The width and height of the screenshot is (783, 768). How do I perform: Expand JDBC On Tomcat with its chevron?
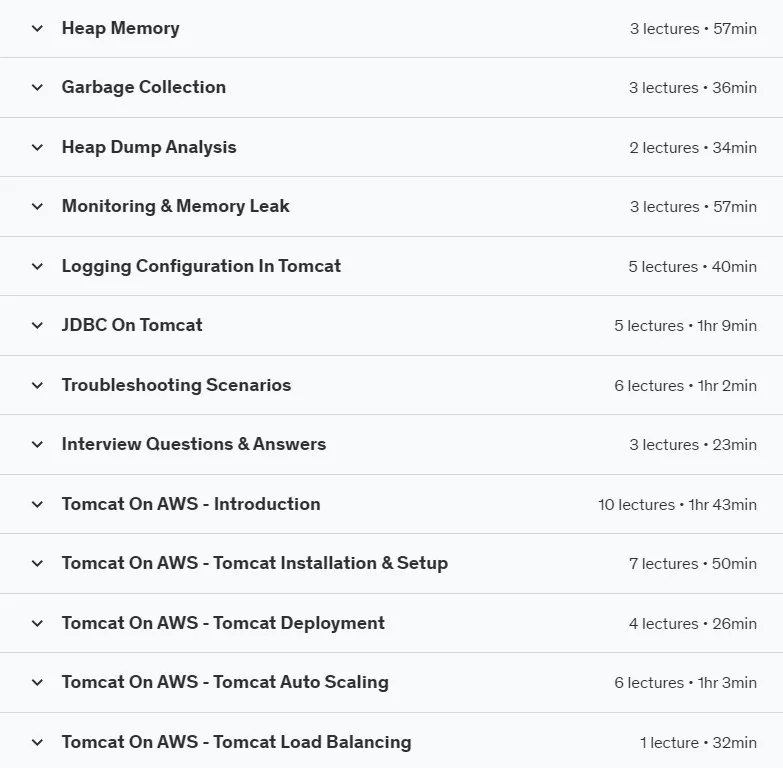37,326
